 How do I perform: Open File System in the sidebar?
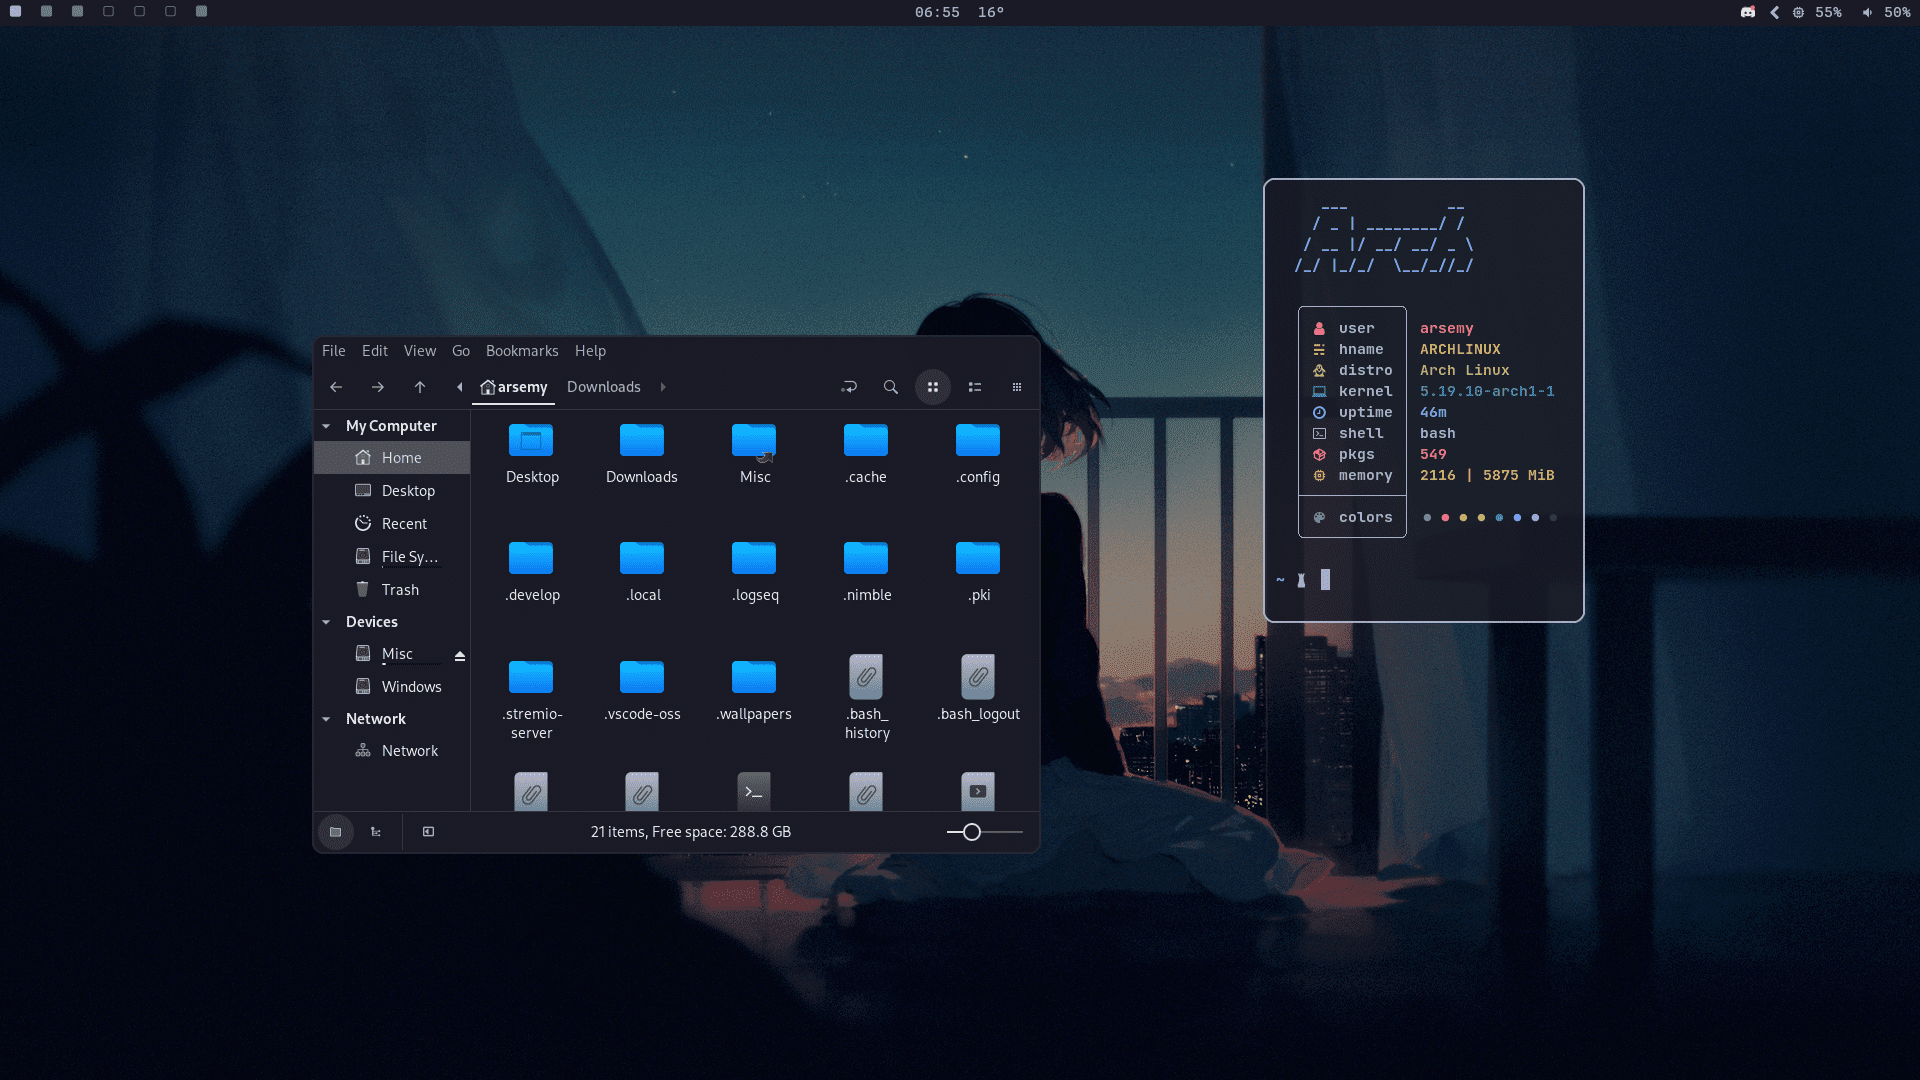pyautogui.click(x=392, y=557)
